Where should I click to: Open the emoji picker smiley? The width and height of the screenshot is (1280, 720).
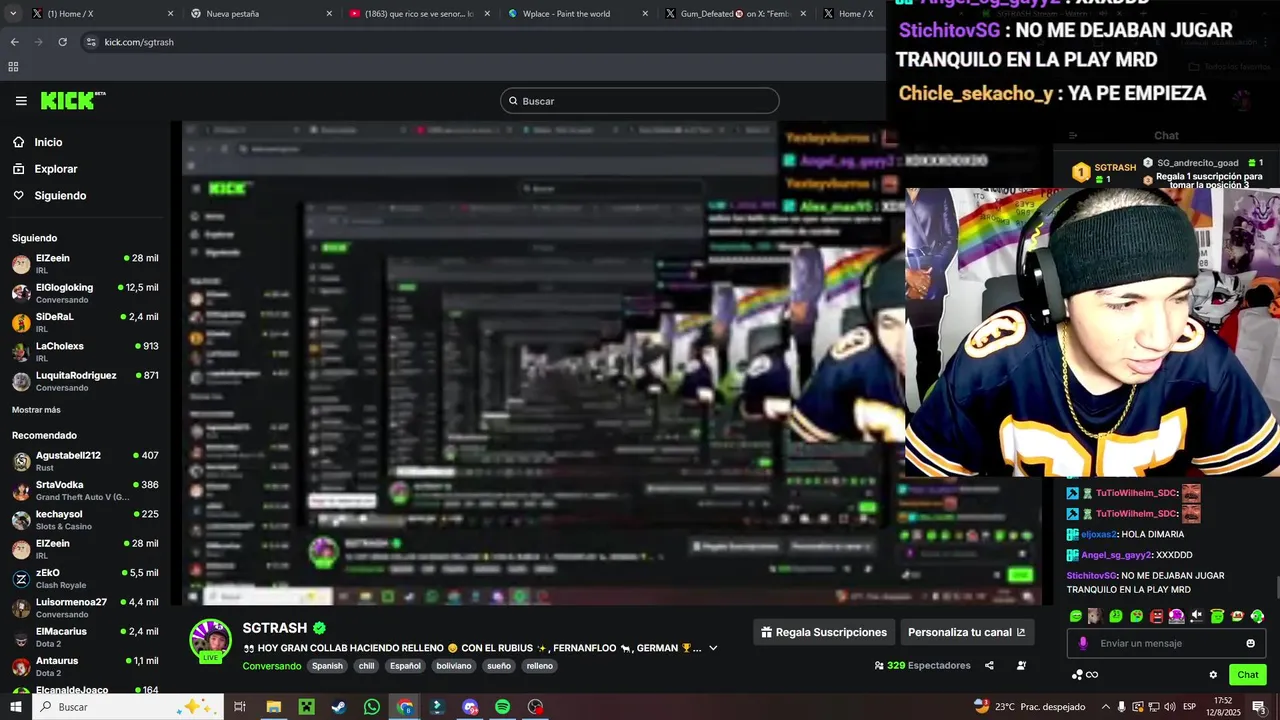[1250, 643]
